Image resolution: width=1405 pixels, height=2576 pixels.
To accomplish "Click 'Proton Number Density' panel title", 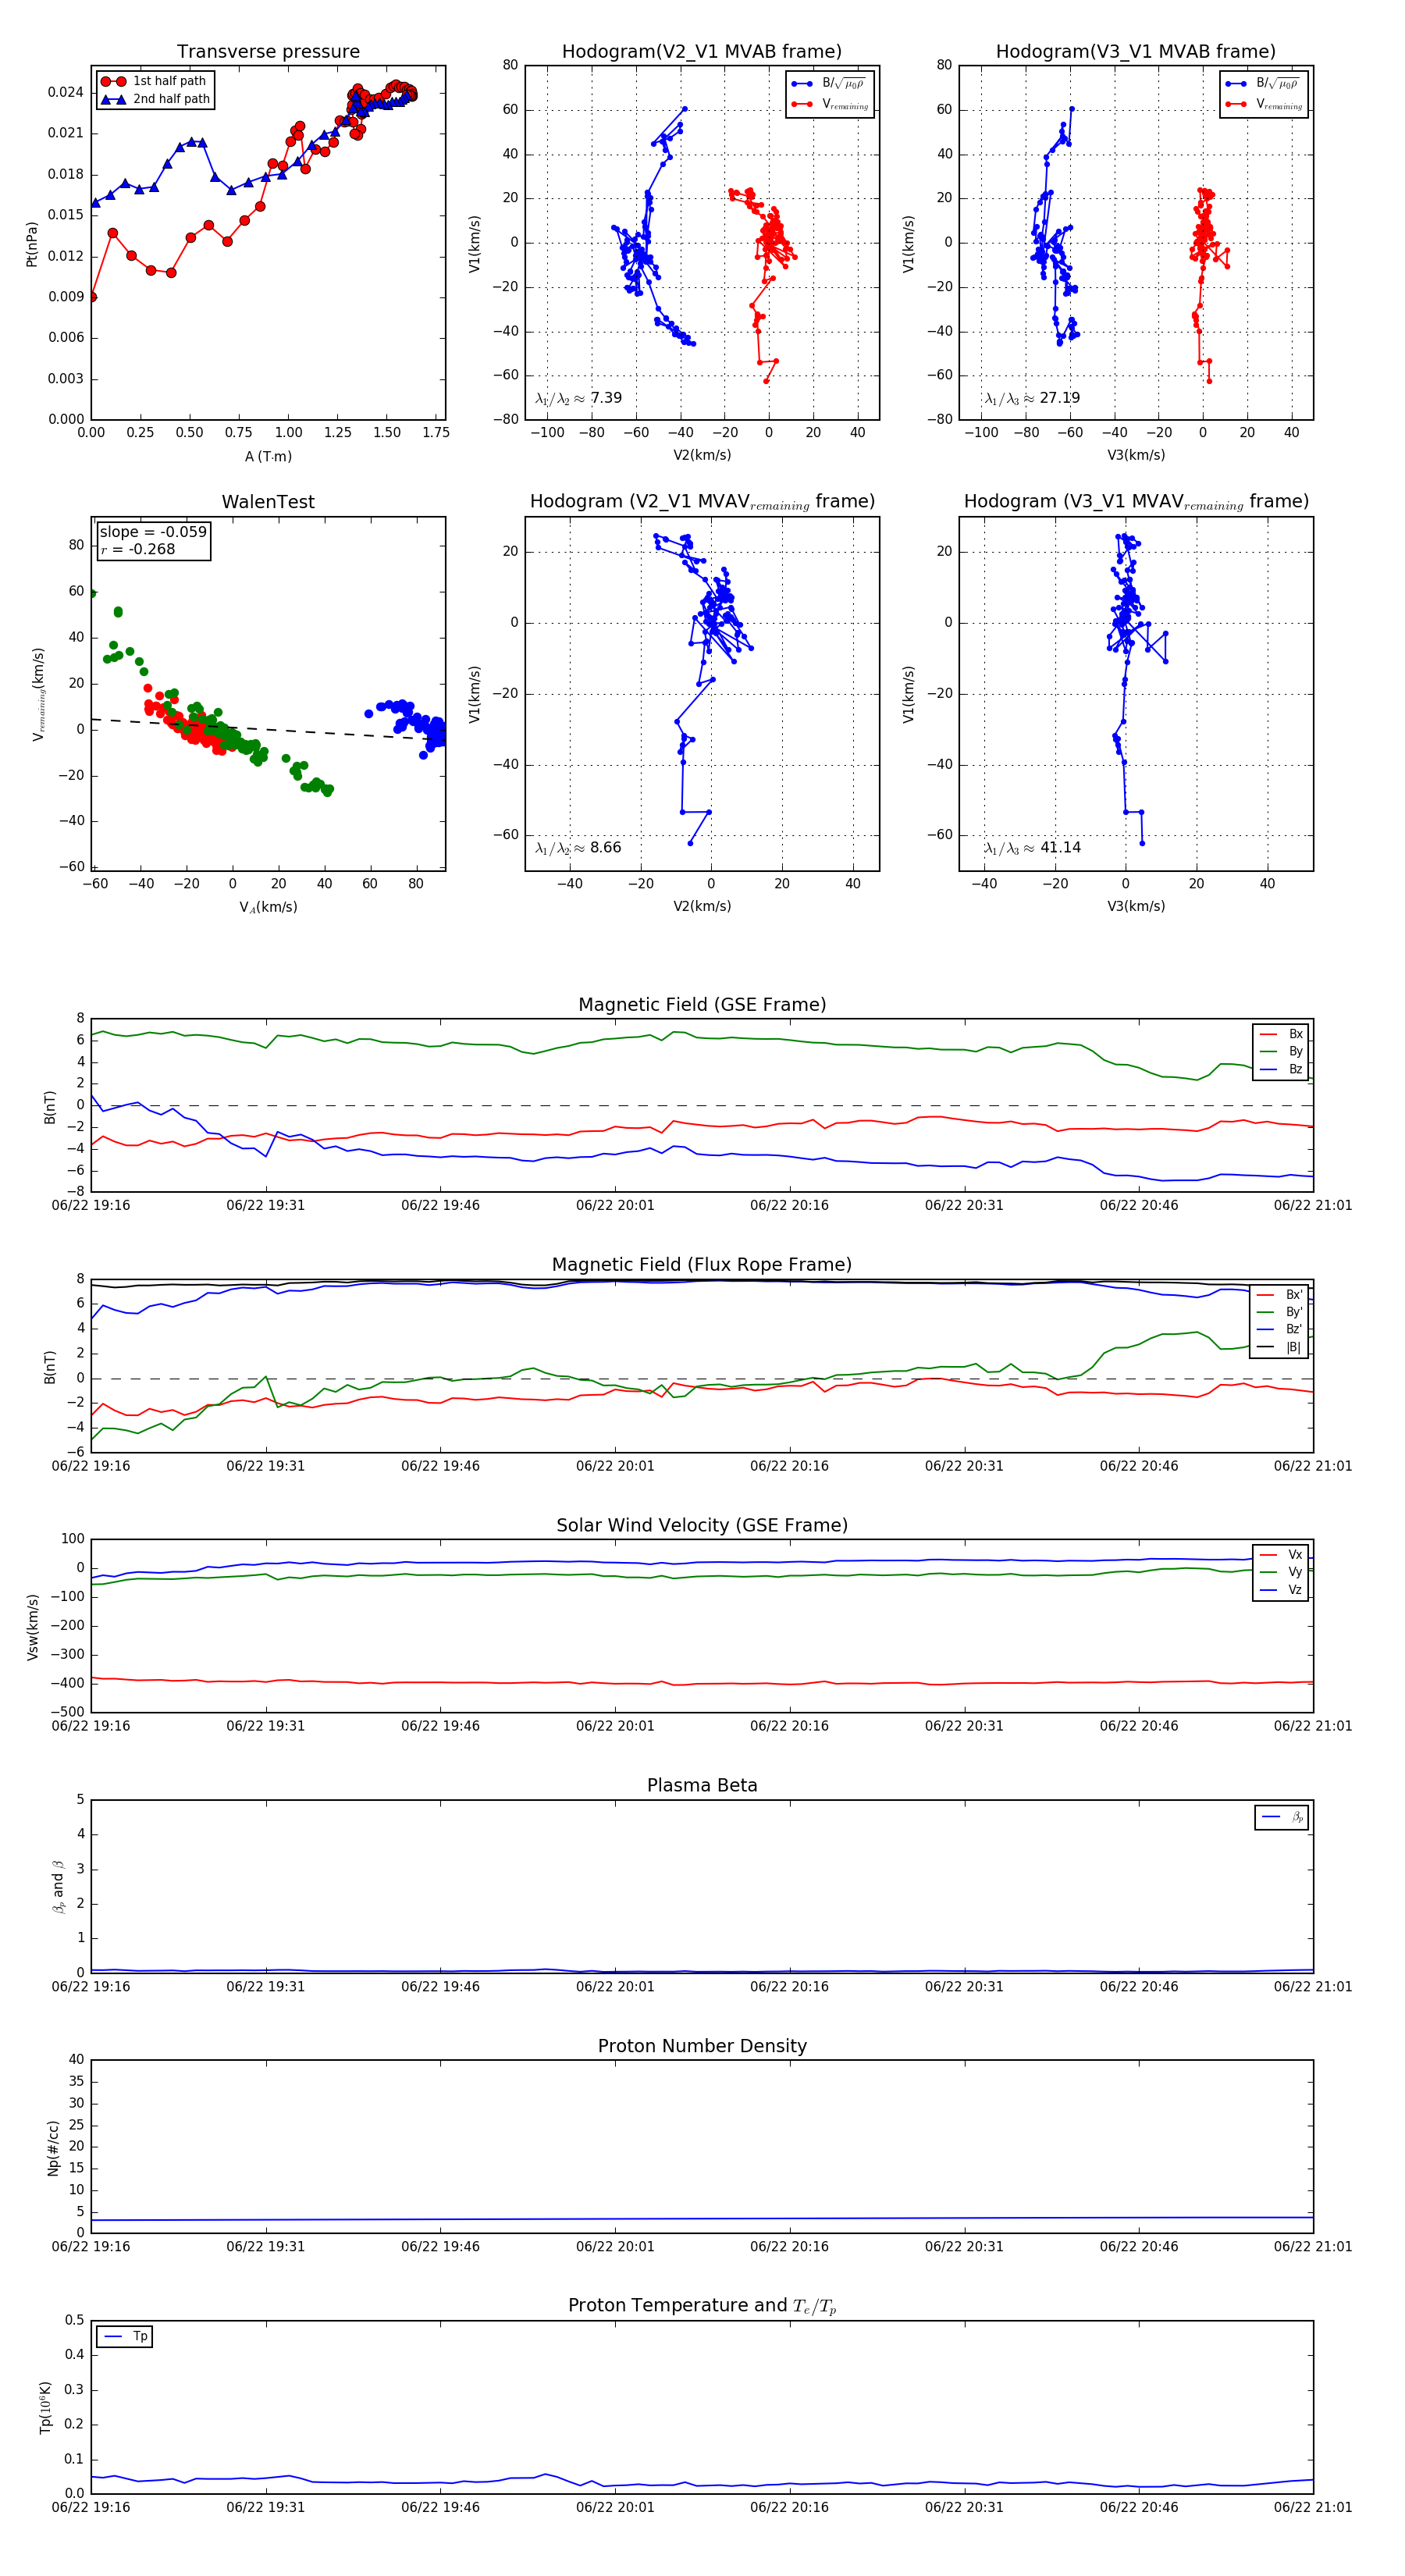I will 702,2046.
